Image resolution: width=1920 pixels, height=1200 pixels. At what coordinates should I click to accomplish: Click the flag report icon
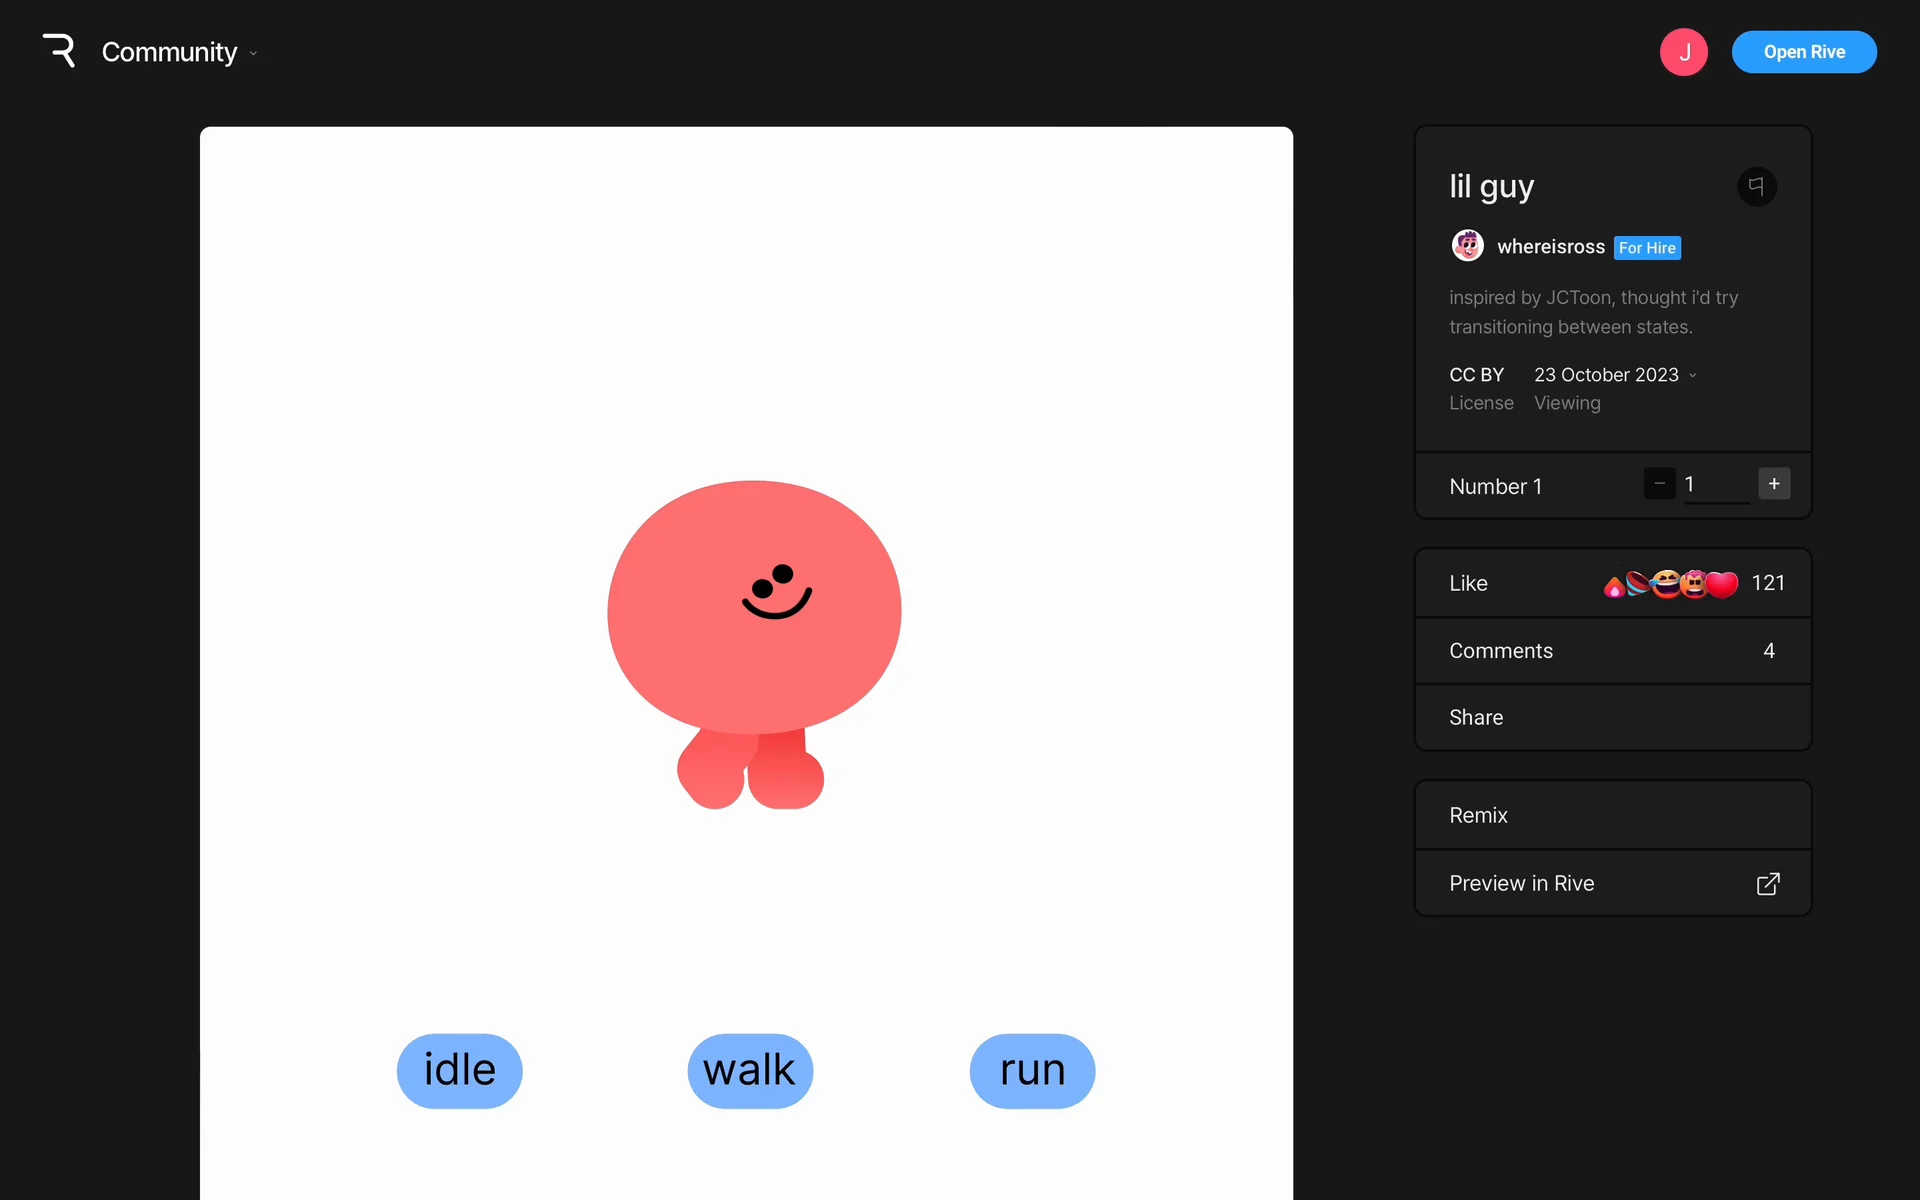[1756, 186]
